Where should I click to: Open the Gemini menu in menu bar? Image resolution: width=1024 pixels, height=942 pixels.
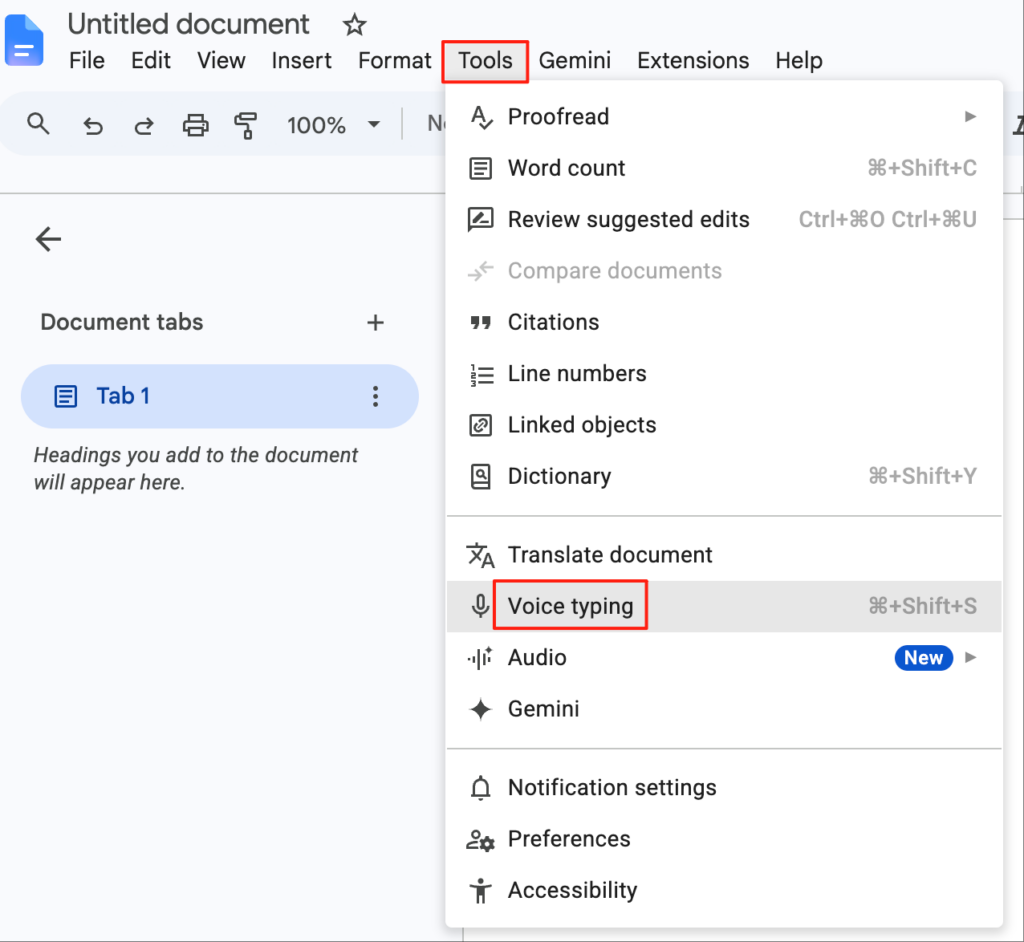pyautogui.click(x=575, y=61)
